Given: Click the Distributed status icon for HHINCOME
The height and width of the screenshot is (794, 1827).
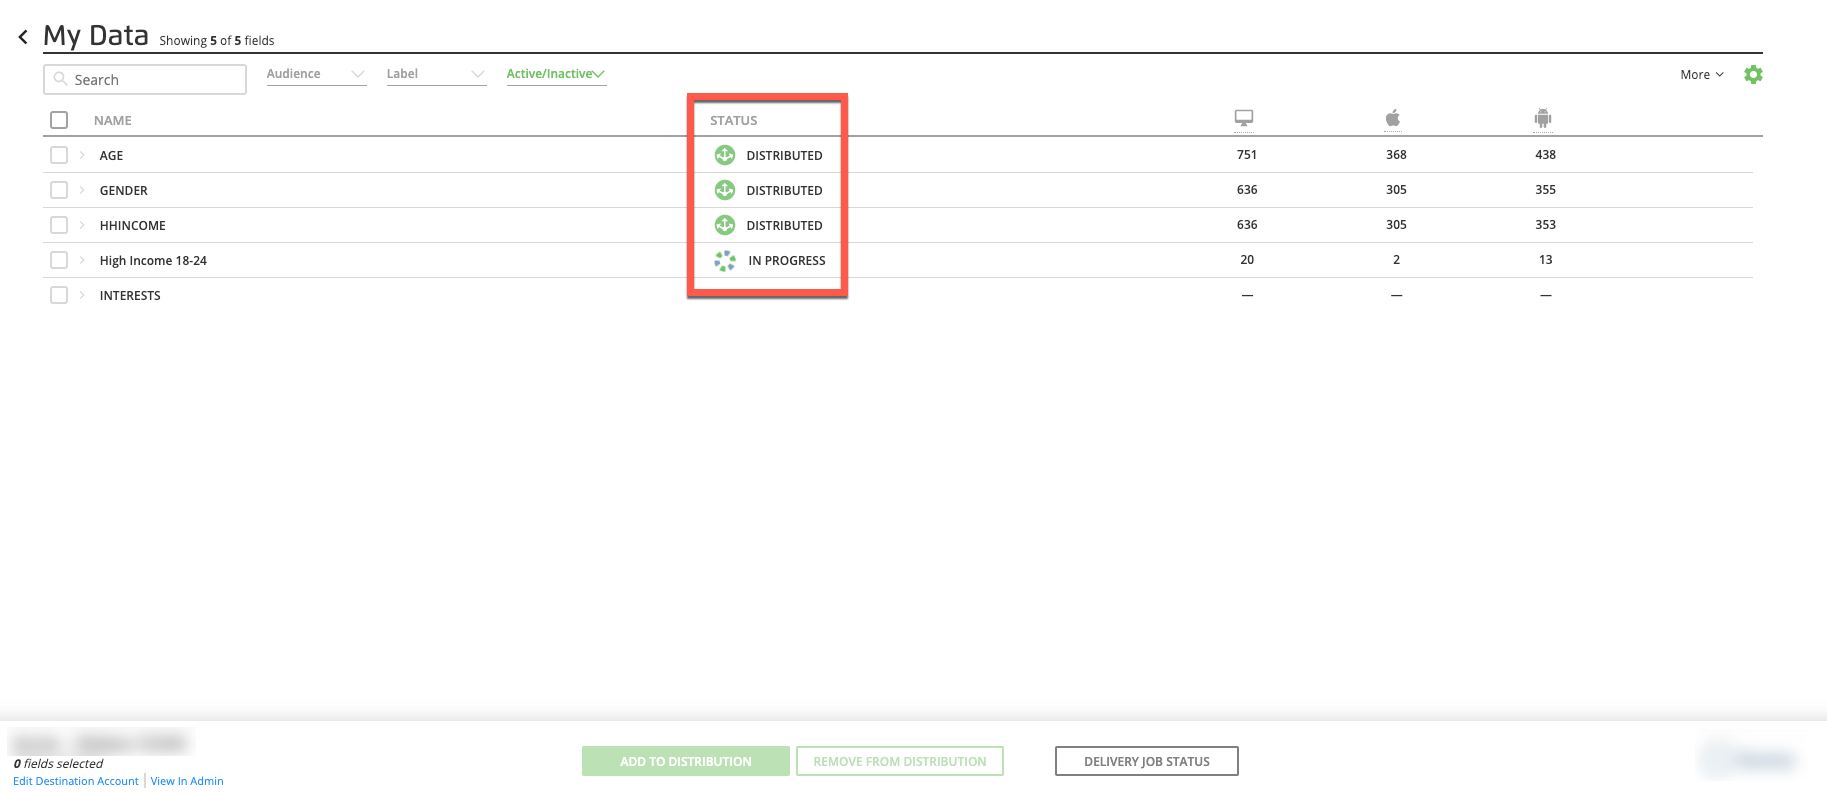Looking at the screenshot, I should pyautogui.click(x=725, y=225).
